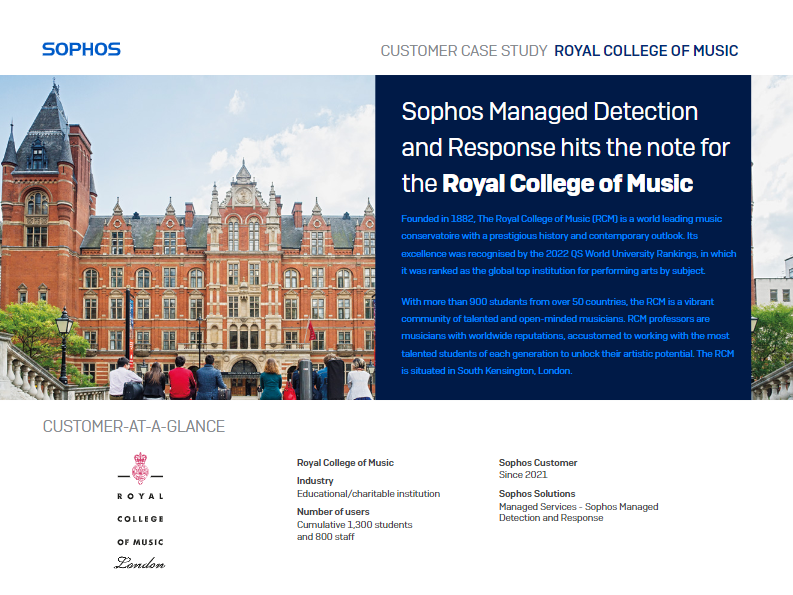Click the Educational/charitable institution text
793x595 pixels.
[x=368, y=493]
